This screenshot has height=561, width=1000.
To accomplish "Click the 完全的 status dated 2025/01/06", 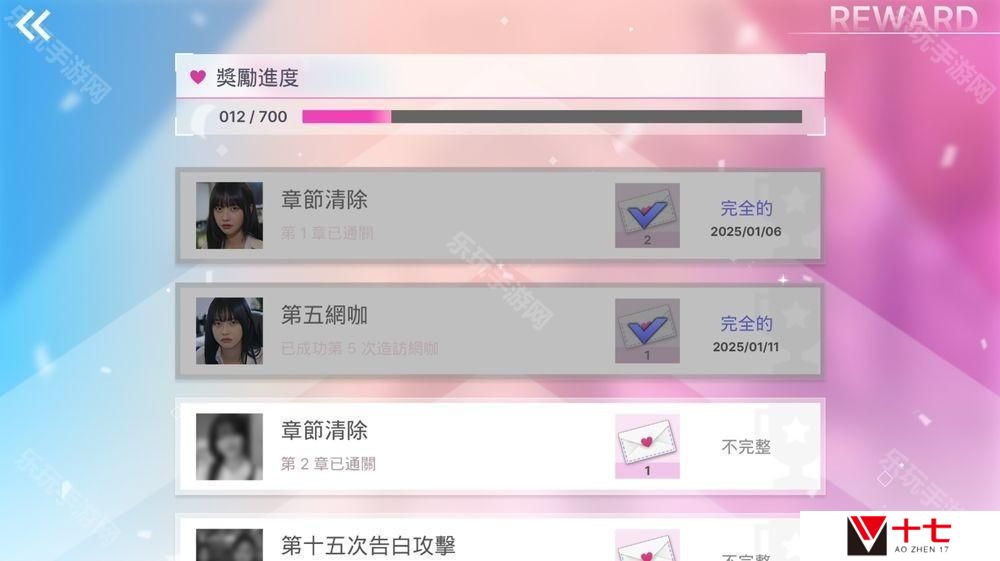I will click(x=746, y=208).
